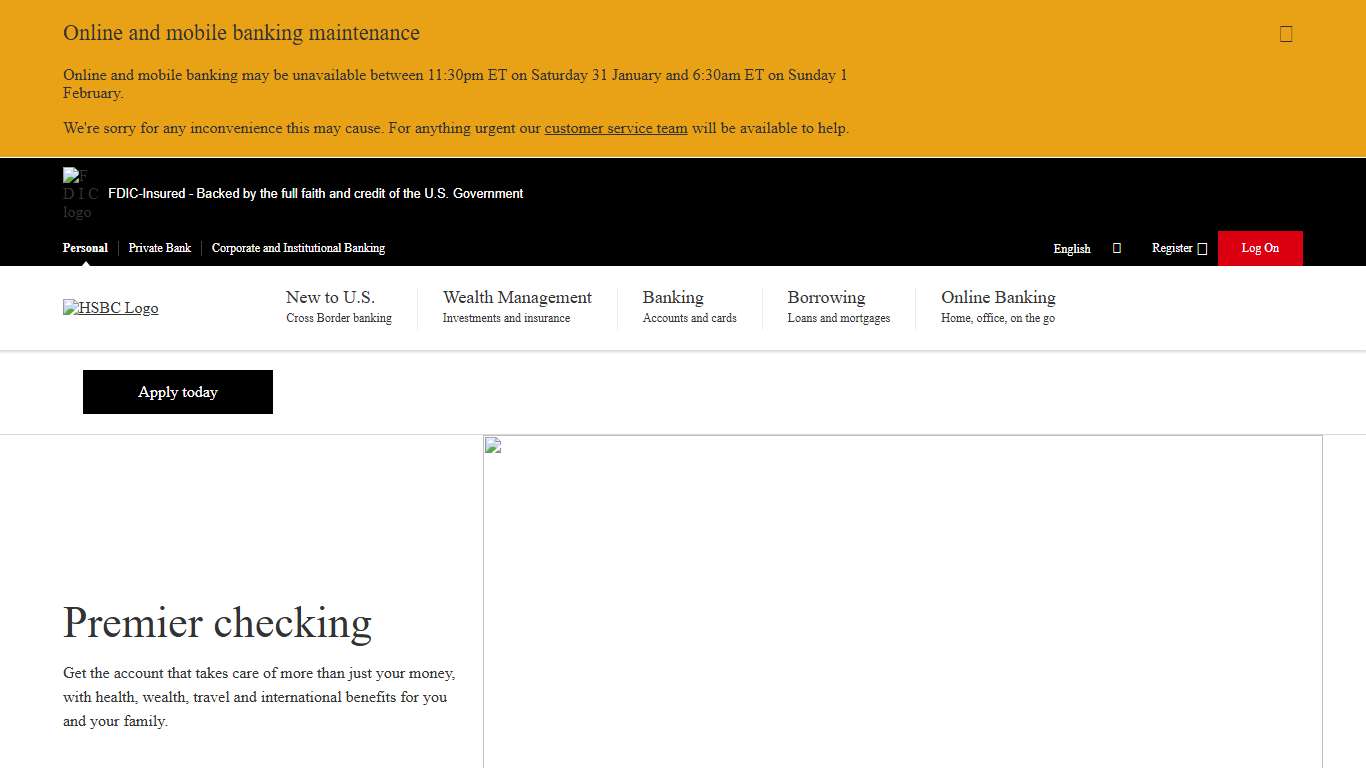Select Corporate and Institutional Banking
This screenshot has height=768, width=1366.
click(298, 248)
